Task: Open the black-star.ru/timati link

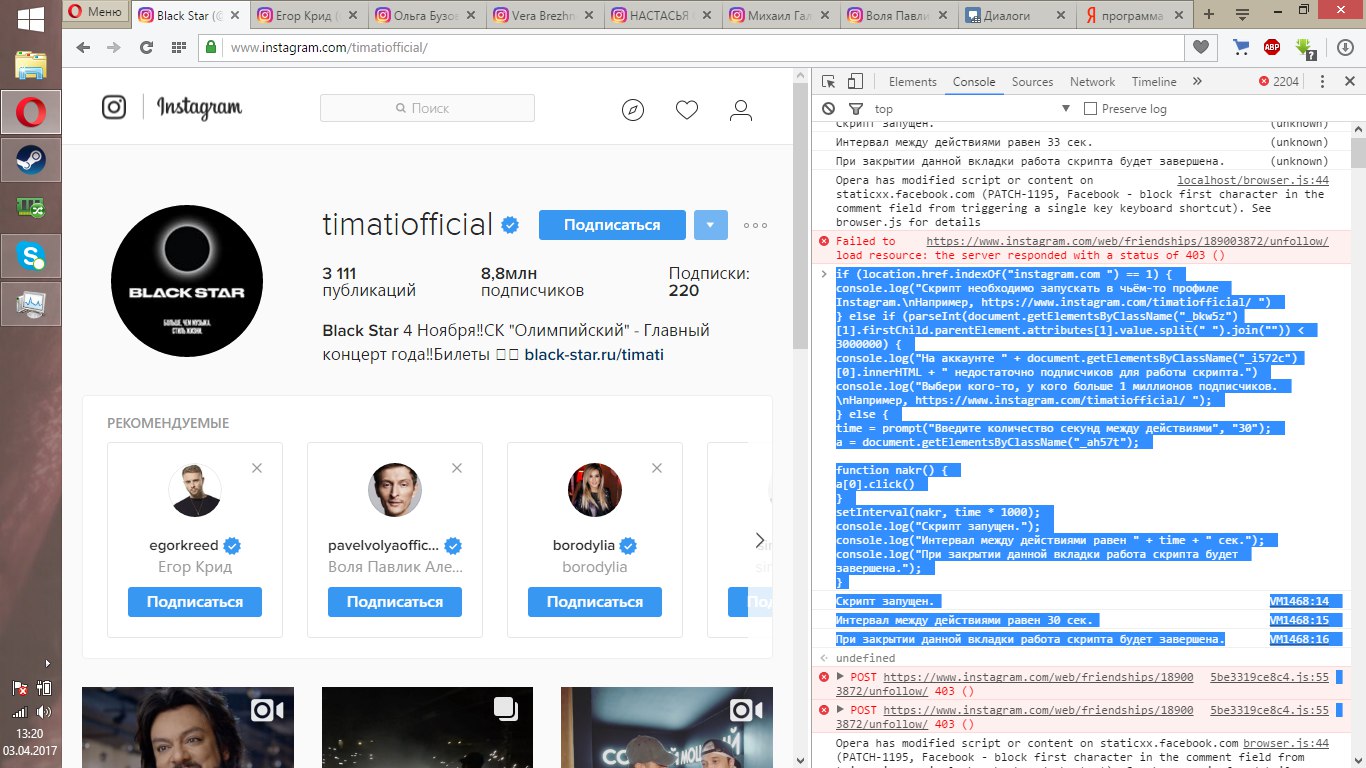Action: point(593,355)
